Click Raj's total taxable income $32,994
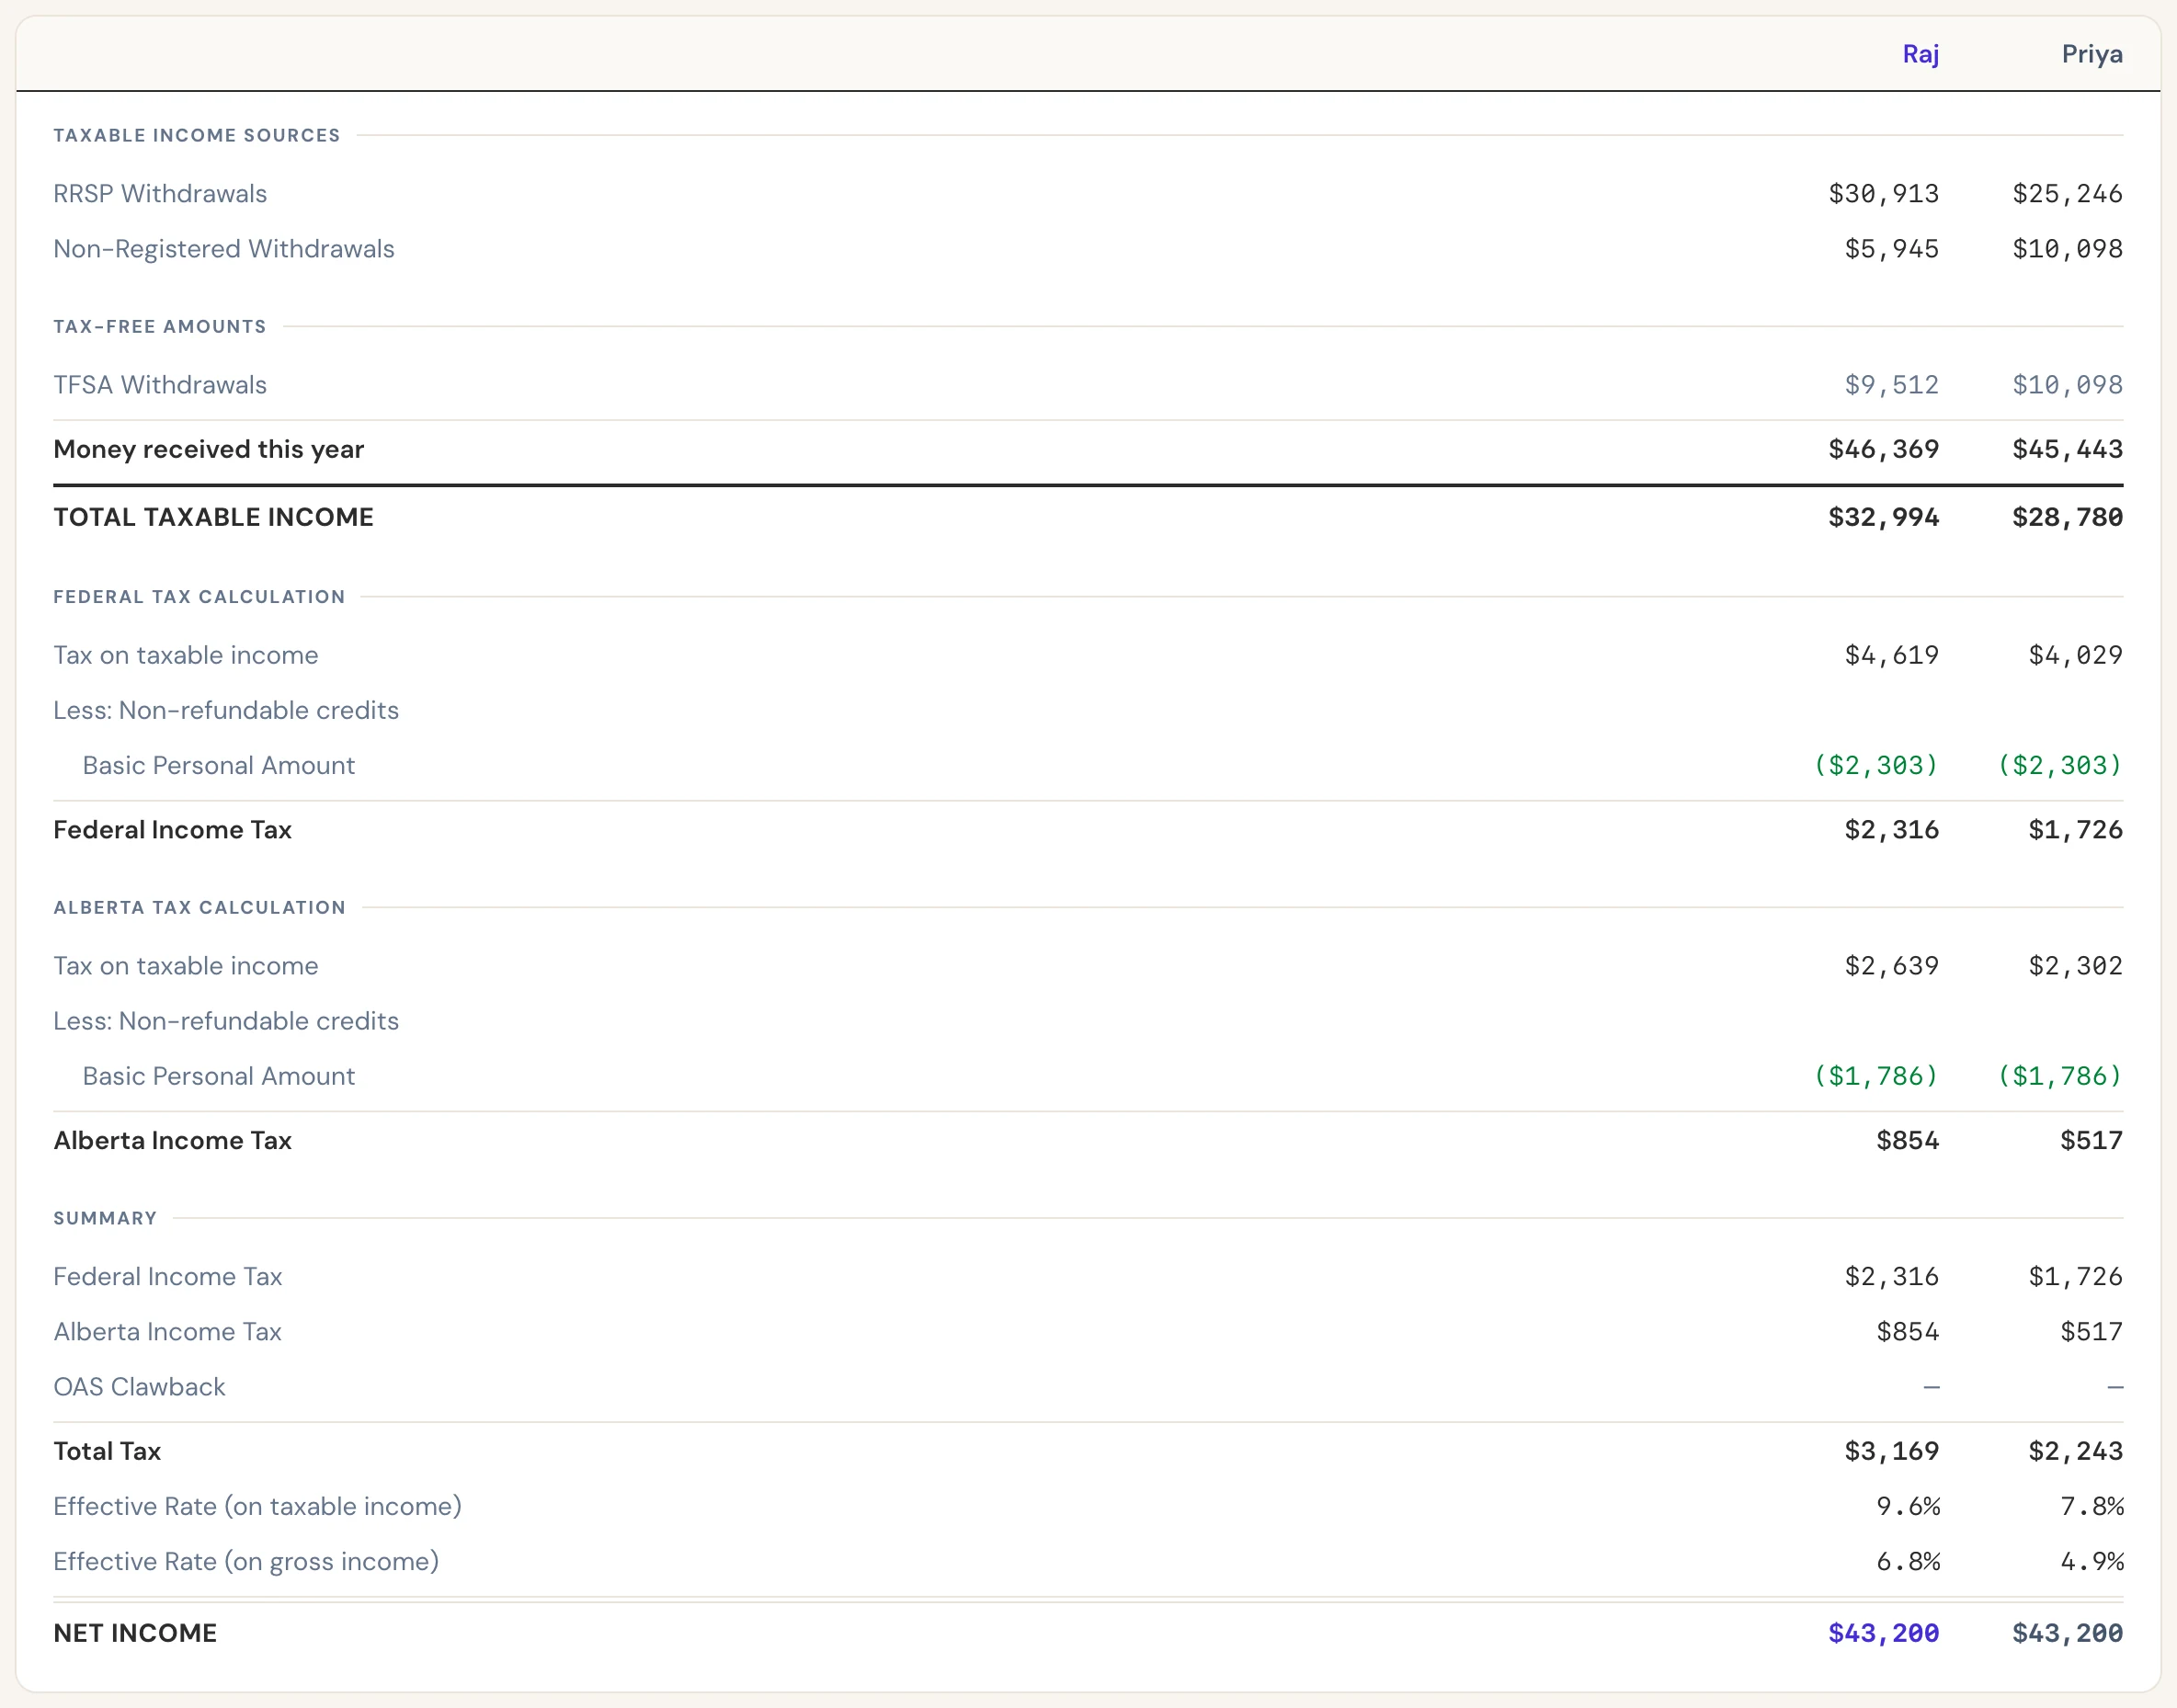This screenshot has width=2177, height=1708. (x=1883, y=517)
